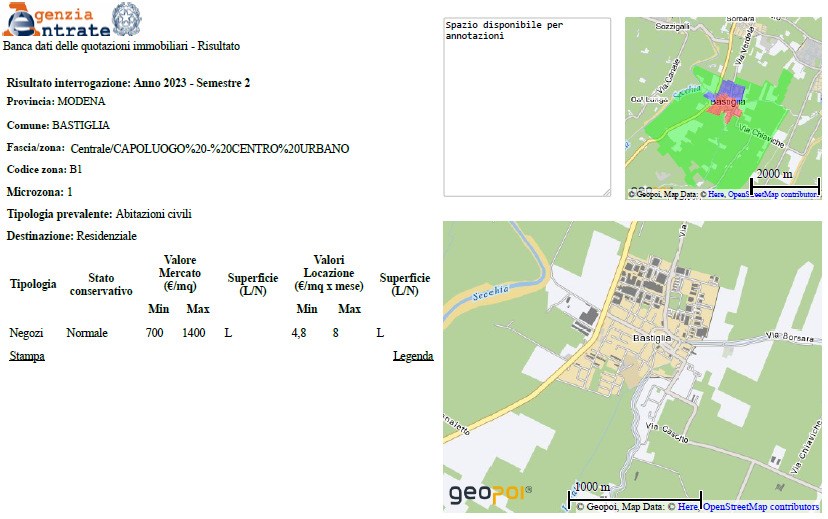Screen dimensions: 828x519
Task: Click the red zone on the overview map
Action: click(719, 108)
